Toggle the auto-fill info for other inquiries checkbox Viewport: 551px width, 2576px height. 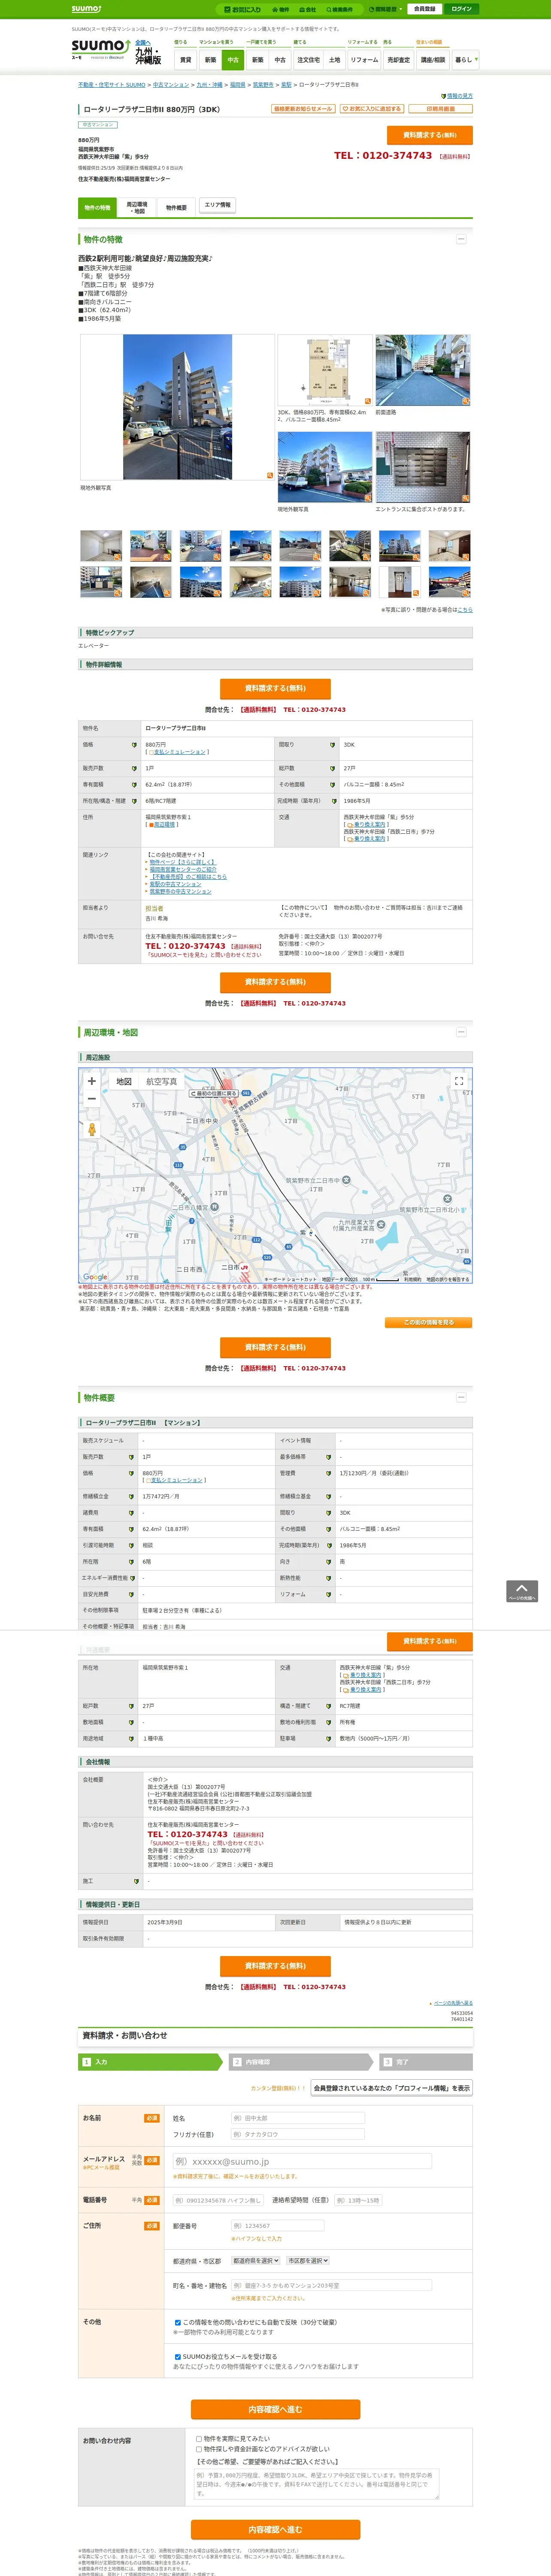tap(178, 2322)
